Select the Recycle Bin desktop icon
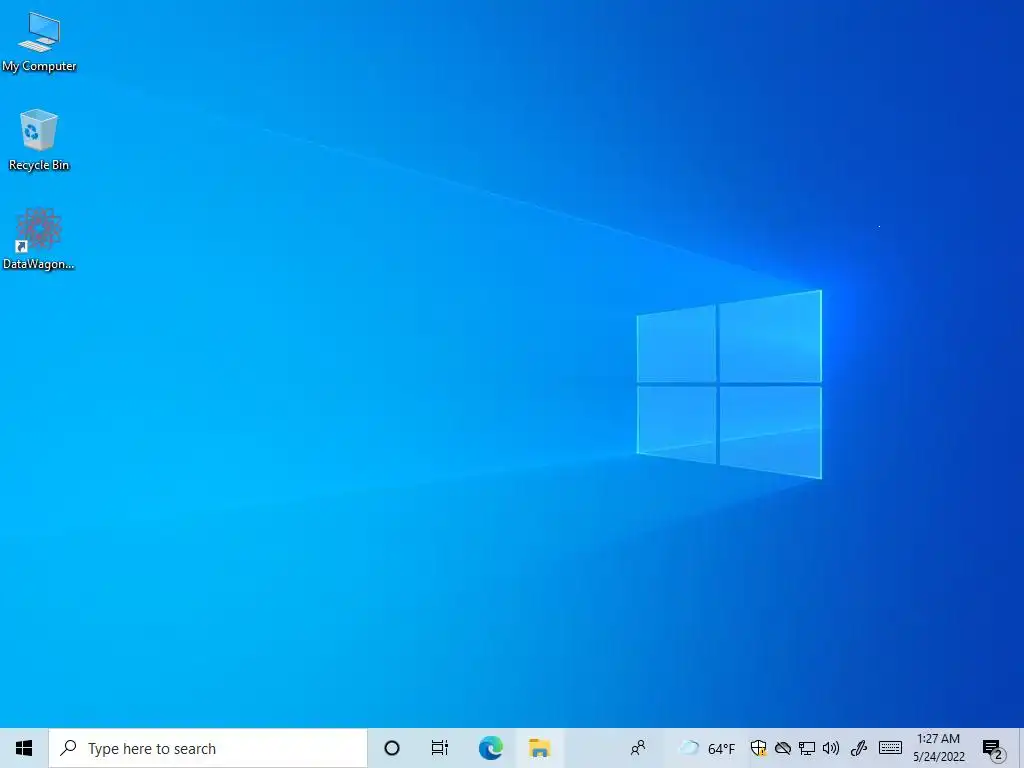The width and height of the screenshot is (1024, 768). pyautogui.click(x=39, y=140)
